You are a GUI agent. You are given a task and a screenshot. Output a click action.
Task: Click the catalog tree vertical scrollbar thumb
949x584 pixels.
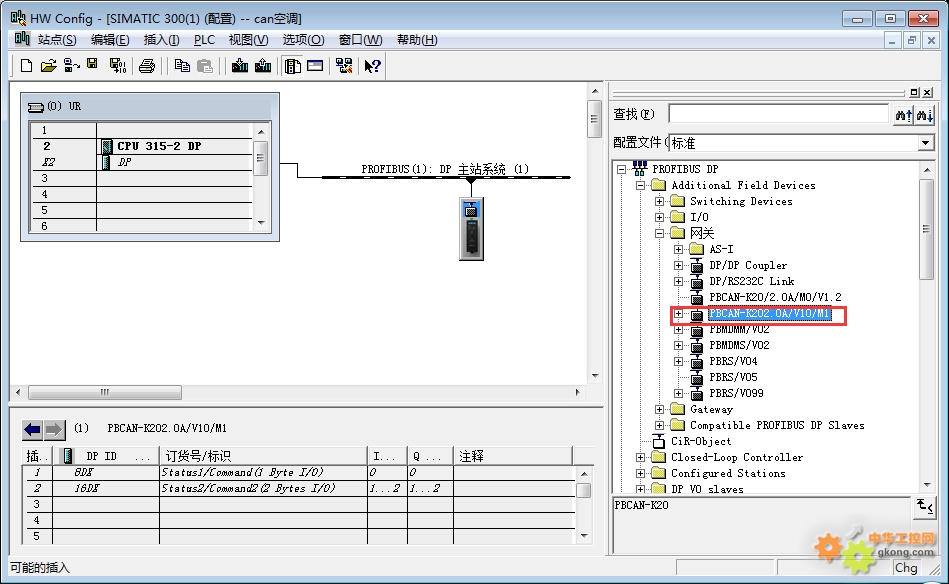(x=927, y=229)
